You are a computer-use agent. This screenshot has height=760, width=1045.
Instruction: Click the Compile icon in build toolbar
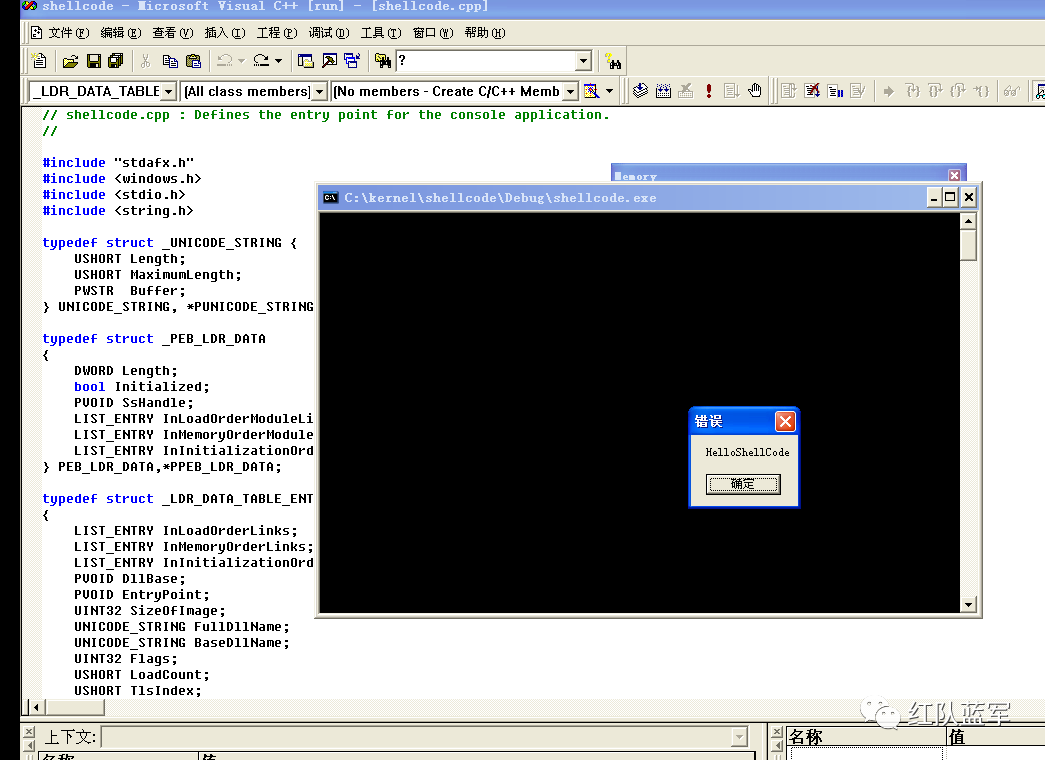tap(640, 91)
